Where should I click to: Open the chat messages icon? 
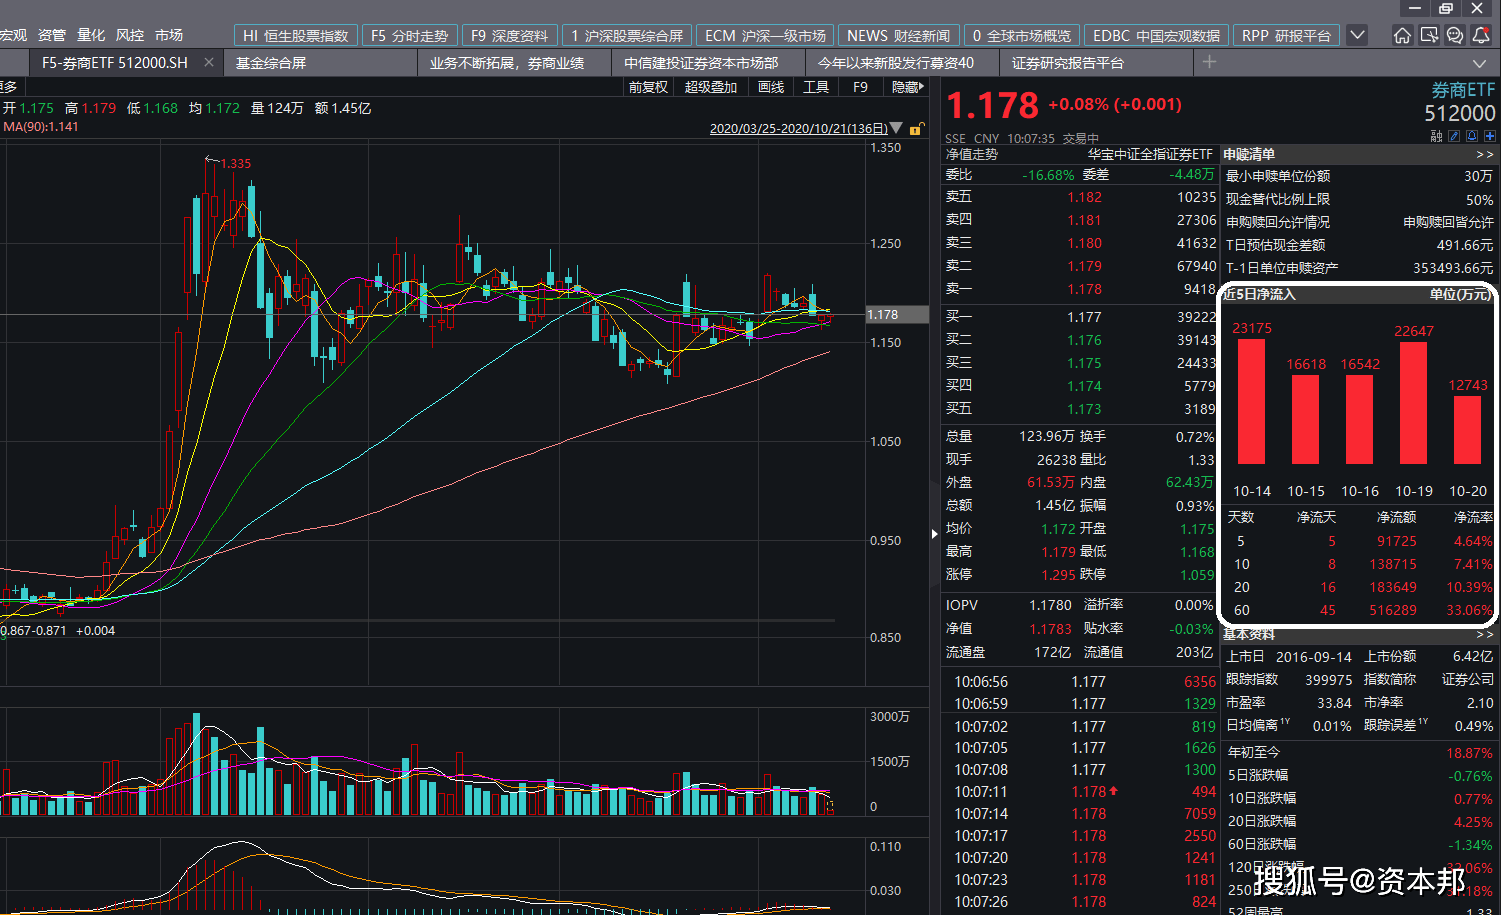coord(1455,36)
